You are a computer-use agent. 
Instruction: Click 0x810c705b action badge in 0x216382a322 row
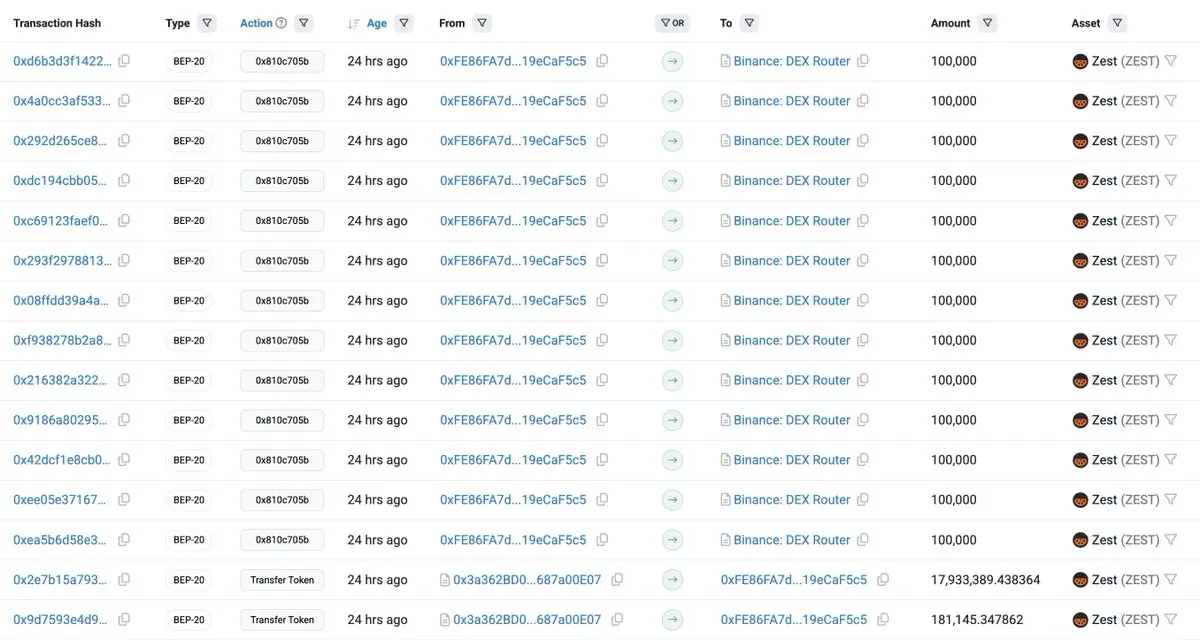click(282, 380)
